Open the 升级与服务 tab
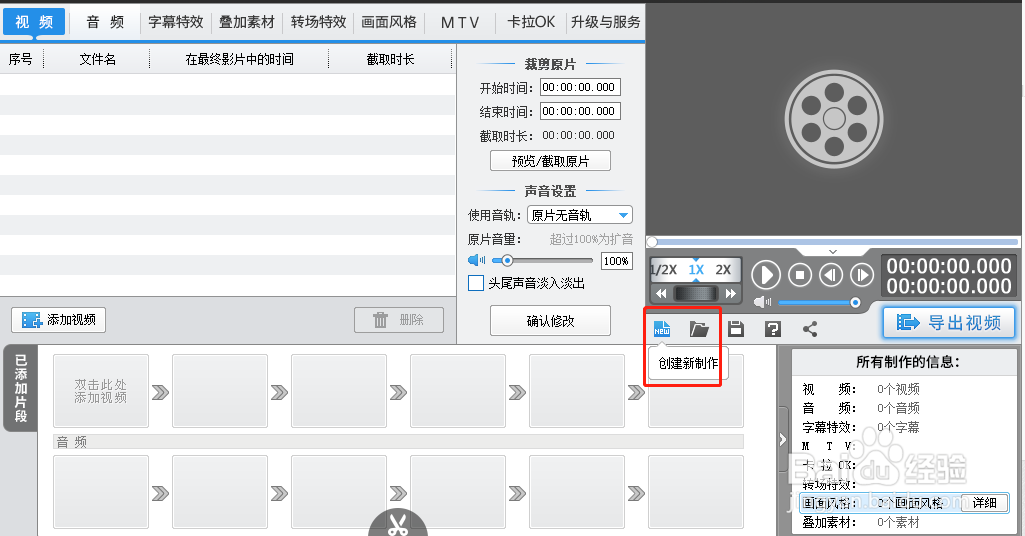1025x536 pixels. pyautogui.click(x=605, y=22)
